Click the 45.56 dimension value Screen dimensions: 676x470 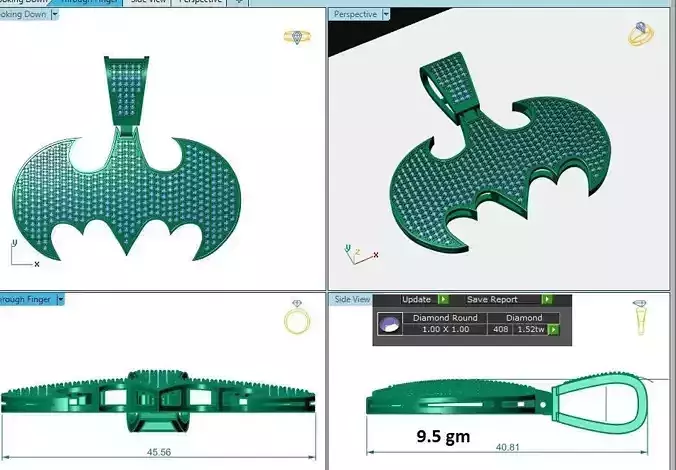pos(159,452)
